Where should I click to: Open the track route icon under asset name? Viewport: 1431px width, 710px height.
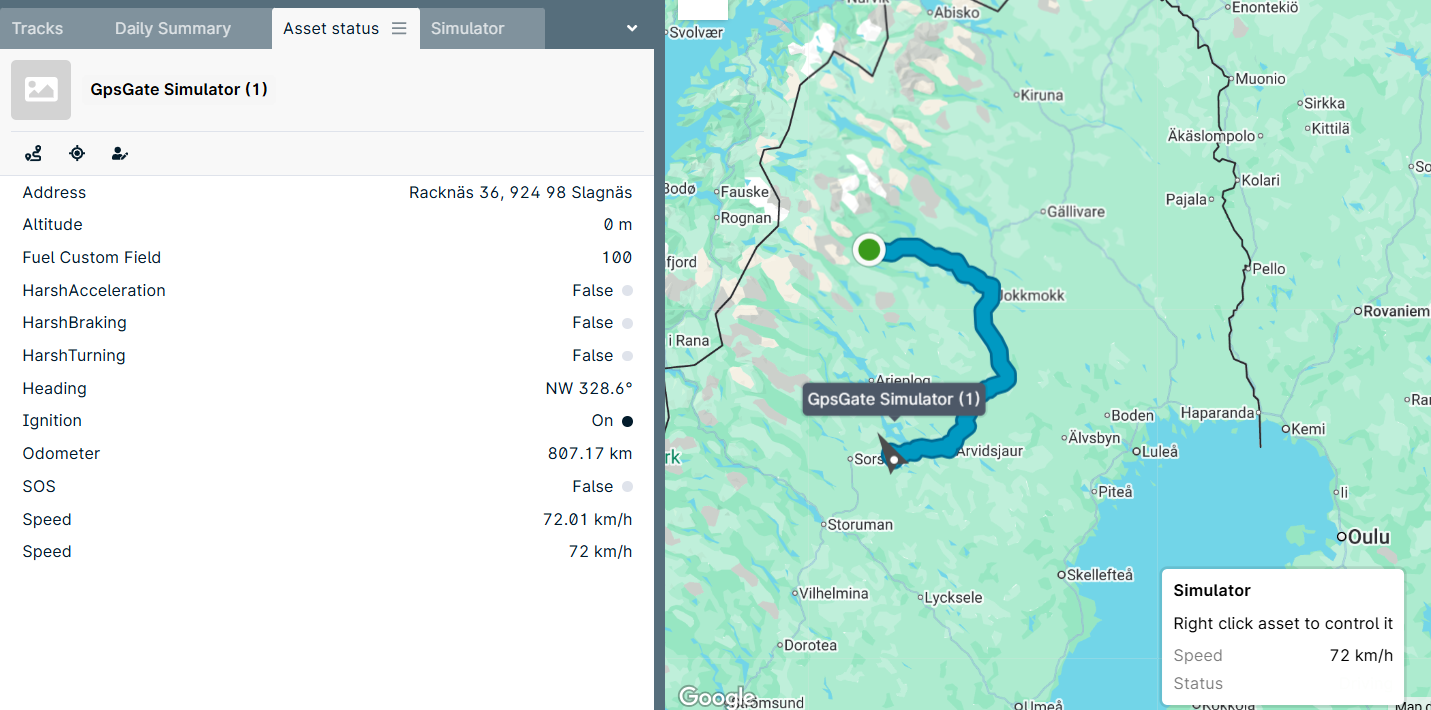coord(33,153)
